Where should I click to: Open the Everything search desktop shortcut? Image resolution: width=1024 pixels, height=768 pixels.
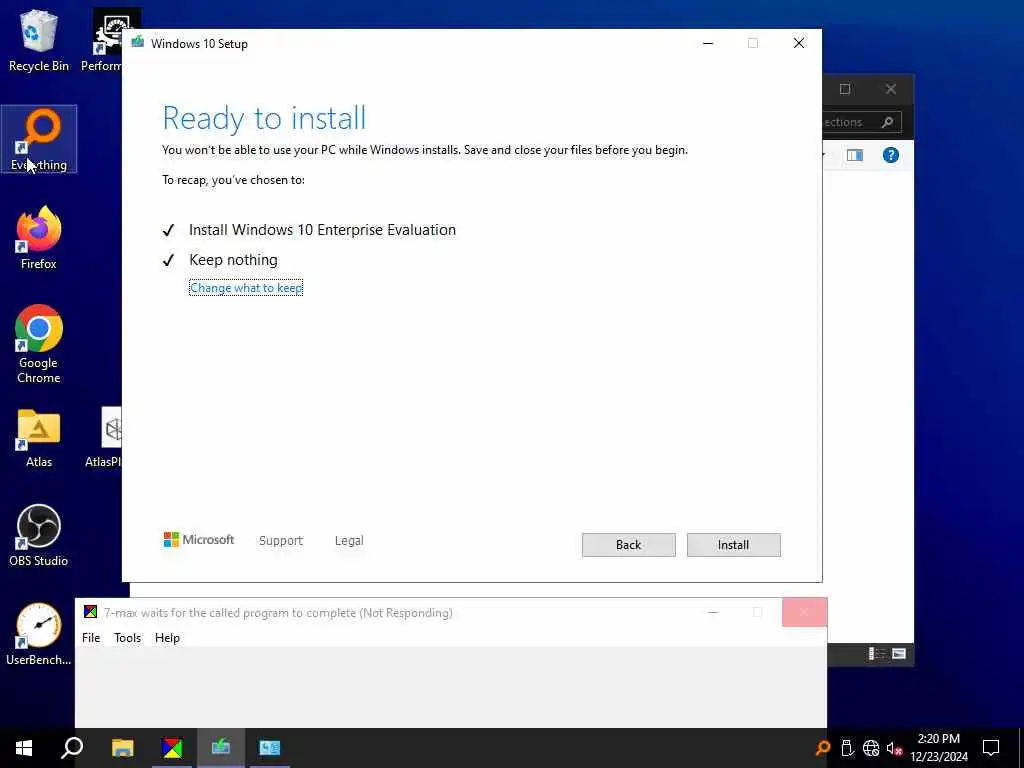[x=39, y=140]
